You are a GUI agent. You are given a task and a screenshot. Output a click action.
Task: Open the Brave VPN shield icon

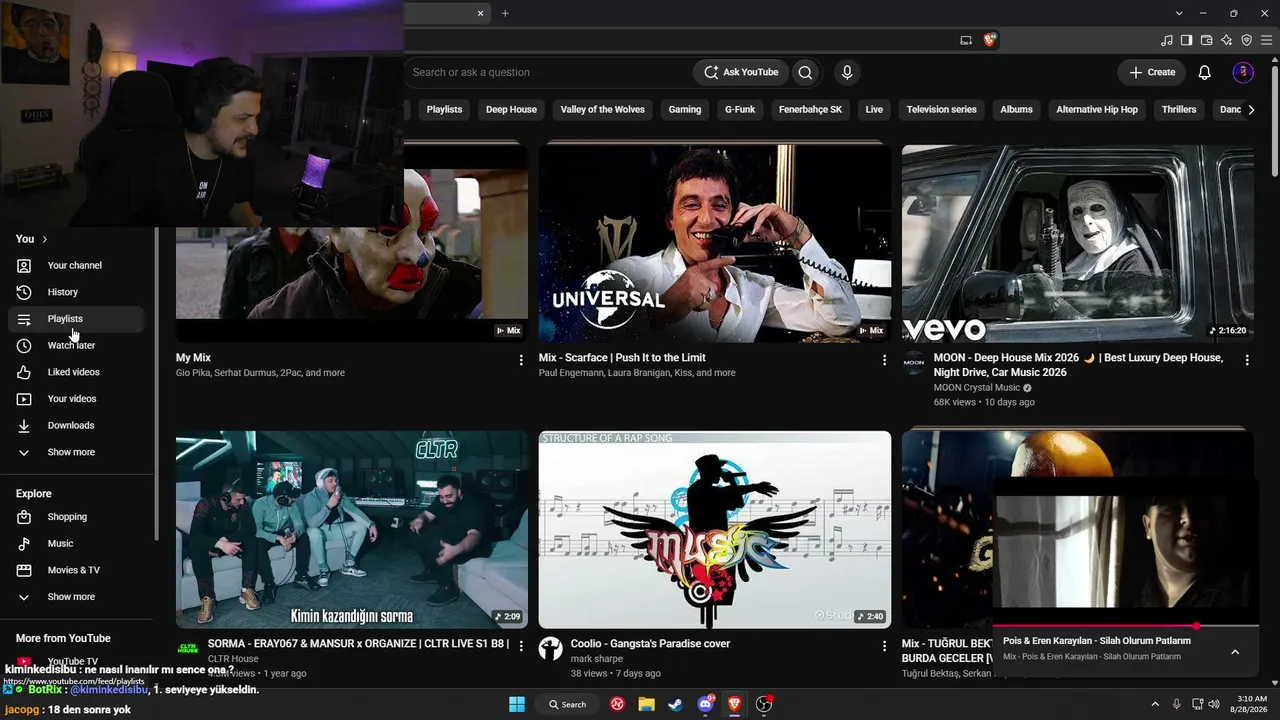[x=1246, y=40]
